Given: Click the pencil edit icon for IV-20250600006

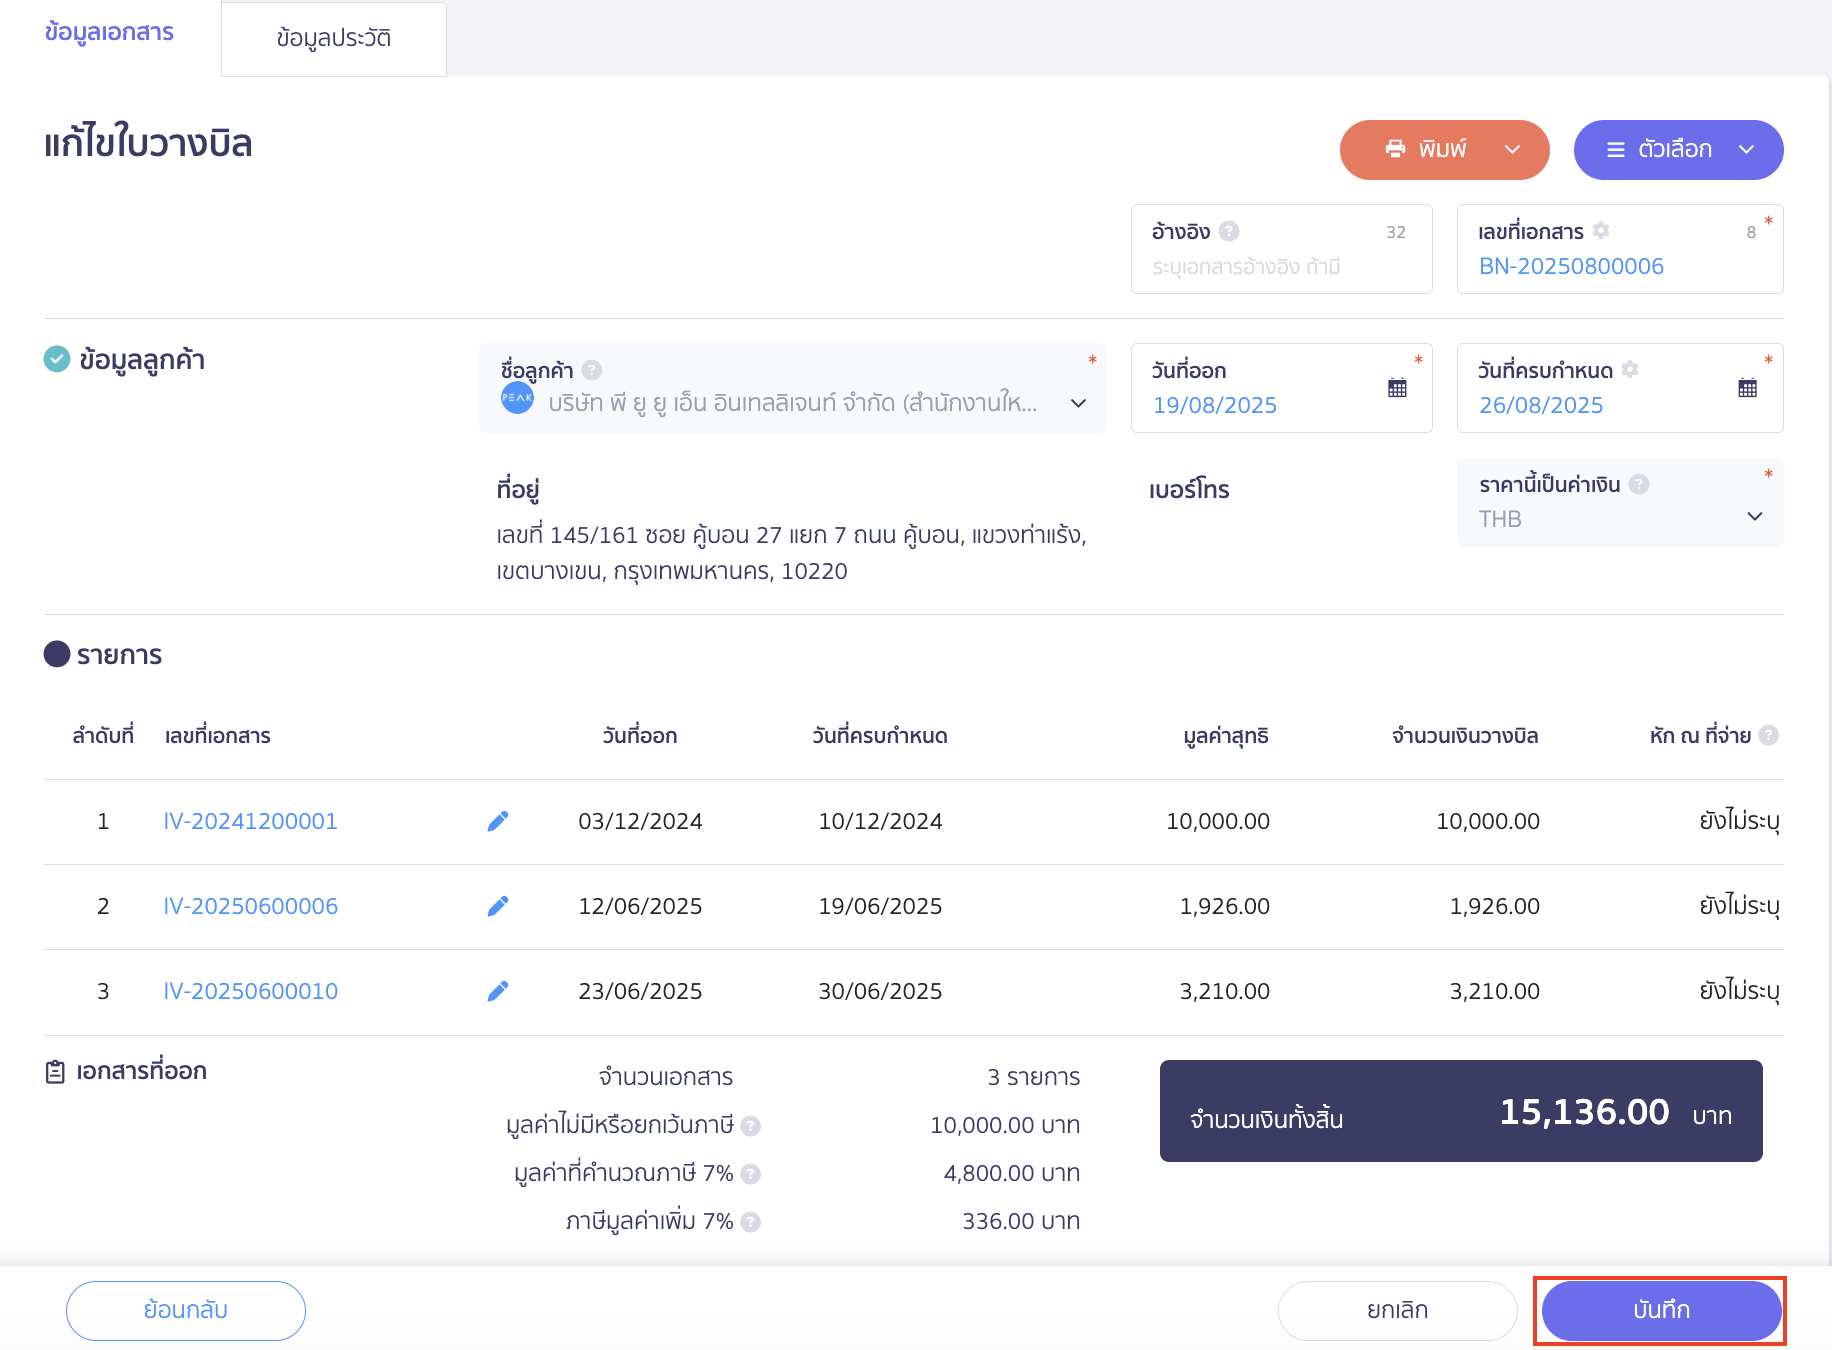Looking at the screenshot, I should point(497,906).
